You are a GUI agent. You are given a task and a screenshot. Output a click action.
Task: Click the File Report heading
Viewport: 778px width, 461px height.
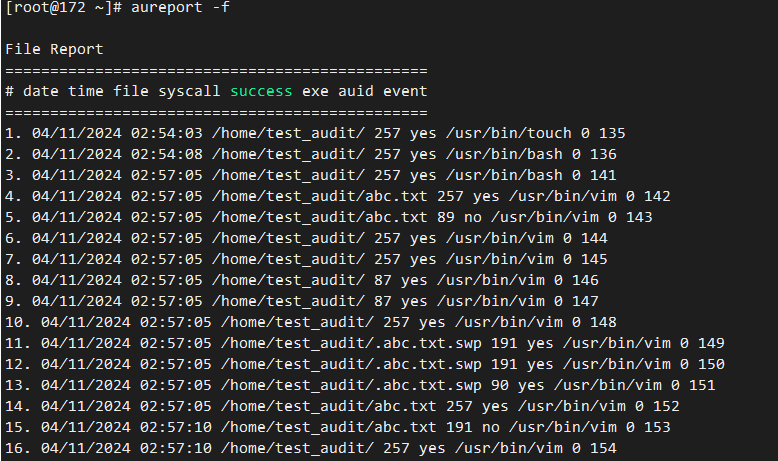pos(54,49)
